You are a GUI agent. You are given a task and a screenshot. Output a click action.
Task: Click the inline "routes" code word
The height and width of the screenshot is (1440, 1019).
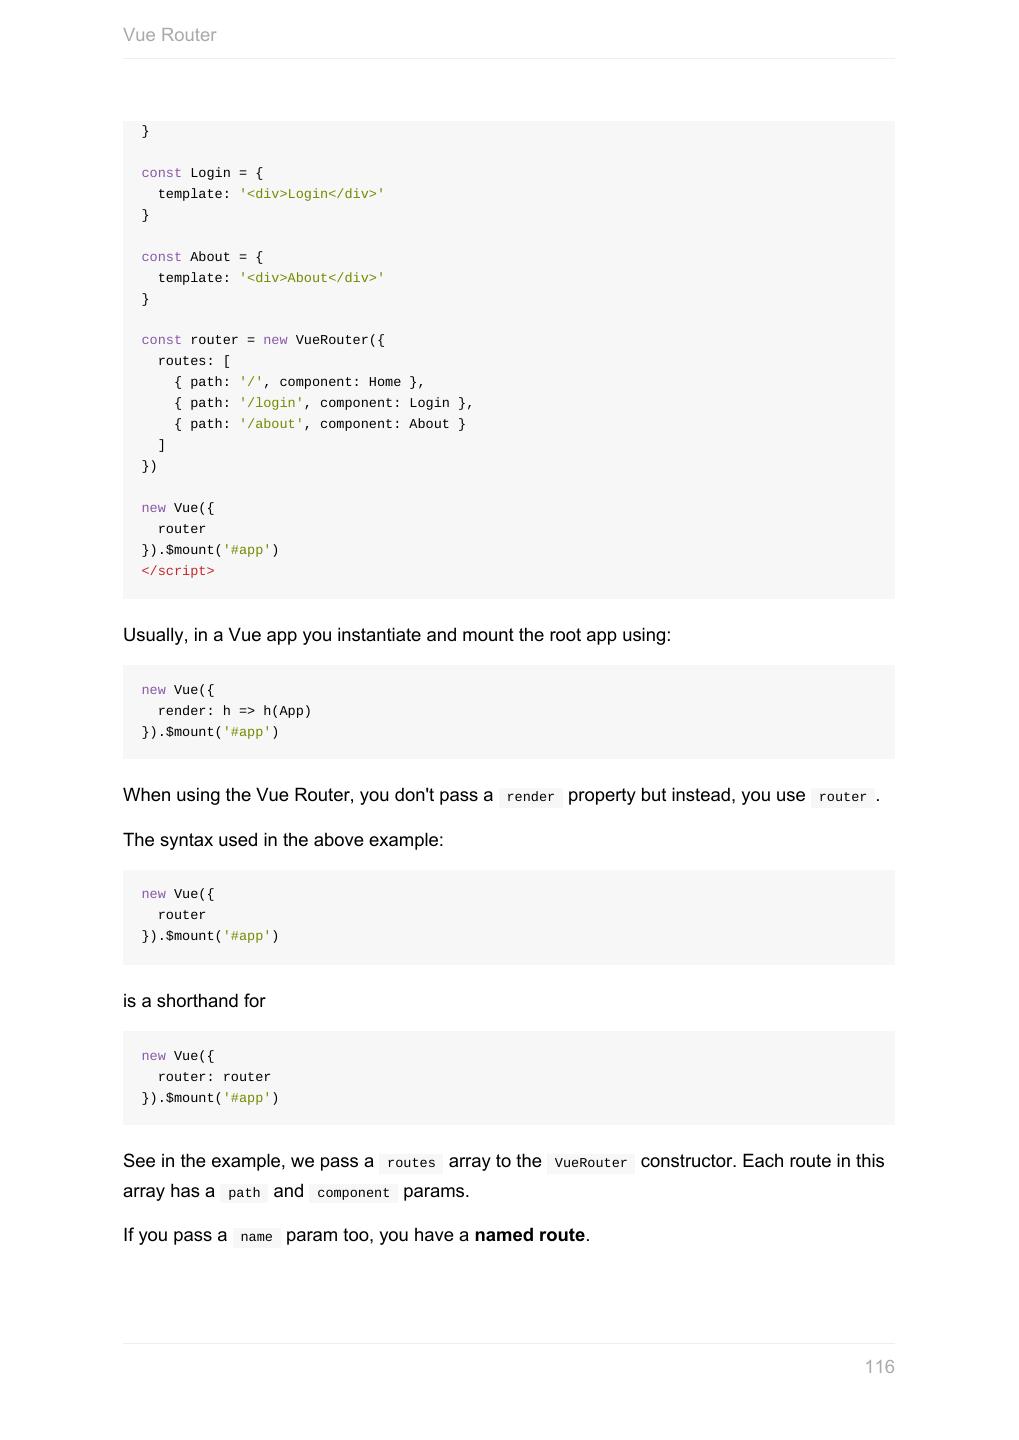(411, 1163)
